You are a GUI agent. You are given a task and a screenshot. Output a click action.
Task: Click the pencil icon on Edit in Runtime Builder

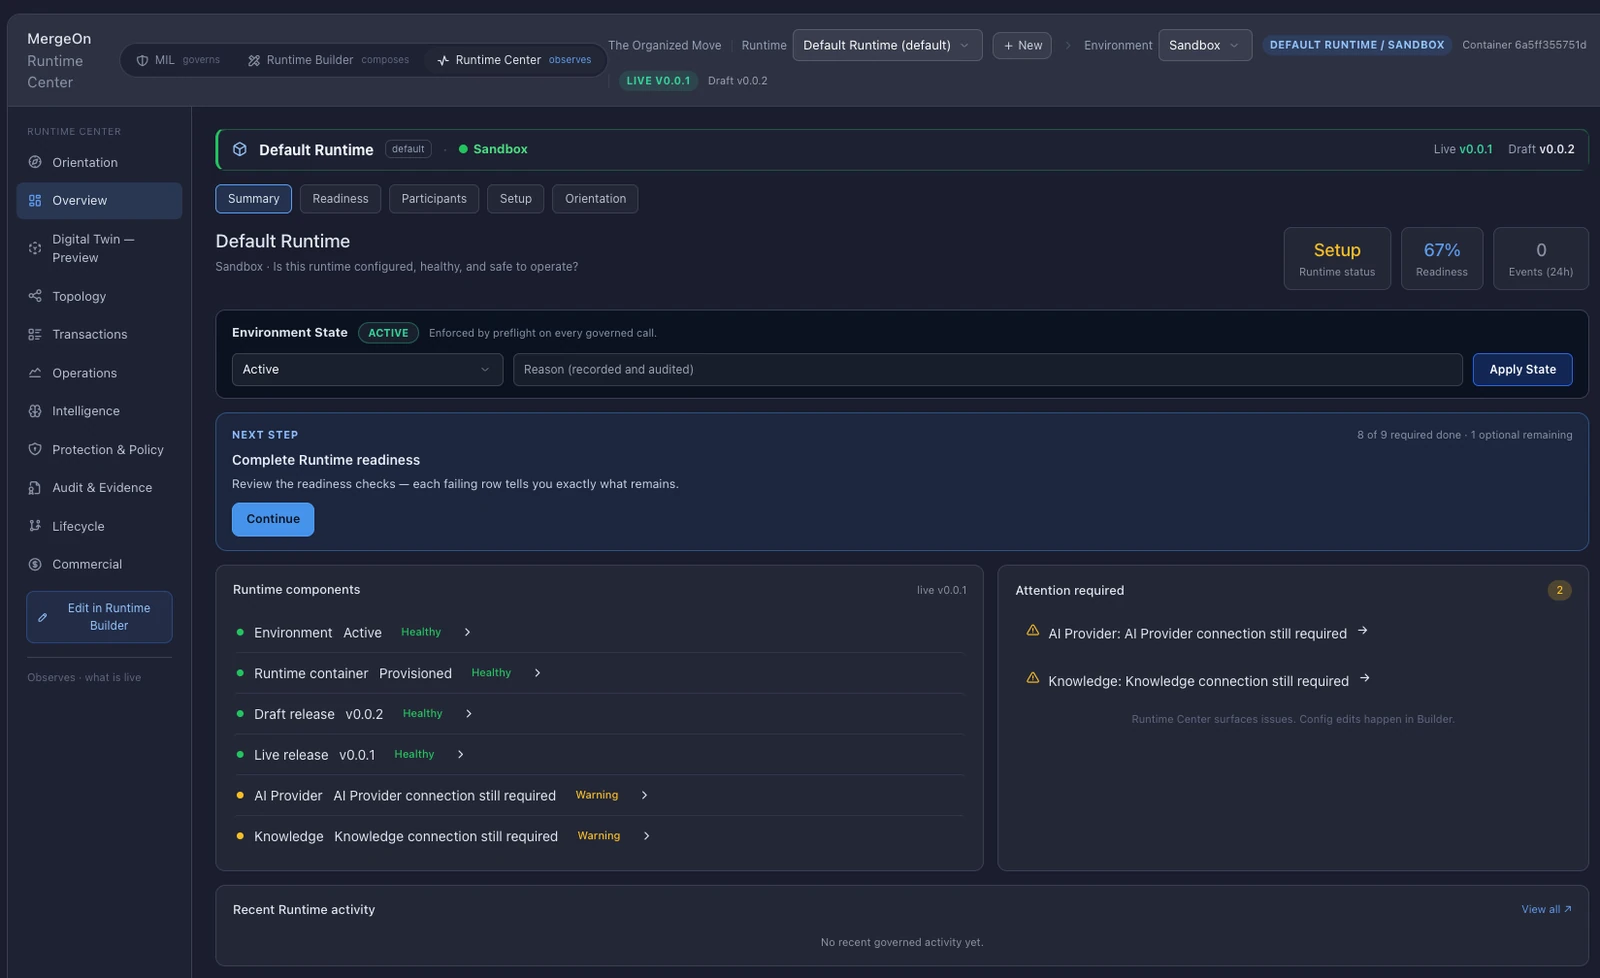(x=43, y=617)
